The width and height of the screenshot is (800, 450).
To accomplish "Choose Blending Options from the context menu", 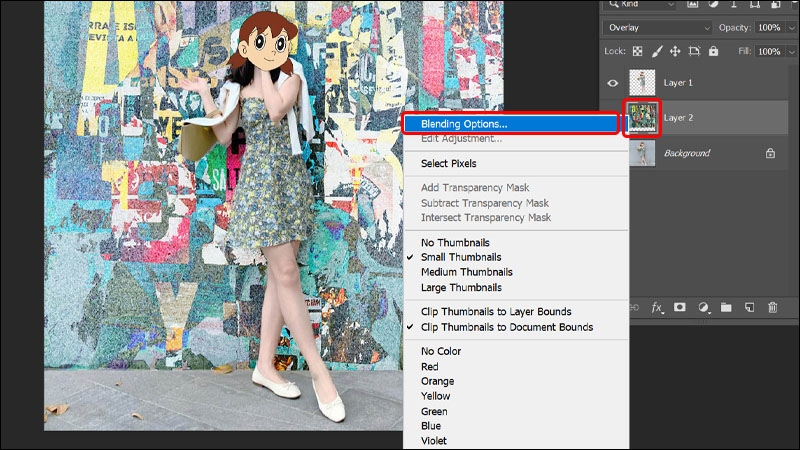I will 511,124.
